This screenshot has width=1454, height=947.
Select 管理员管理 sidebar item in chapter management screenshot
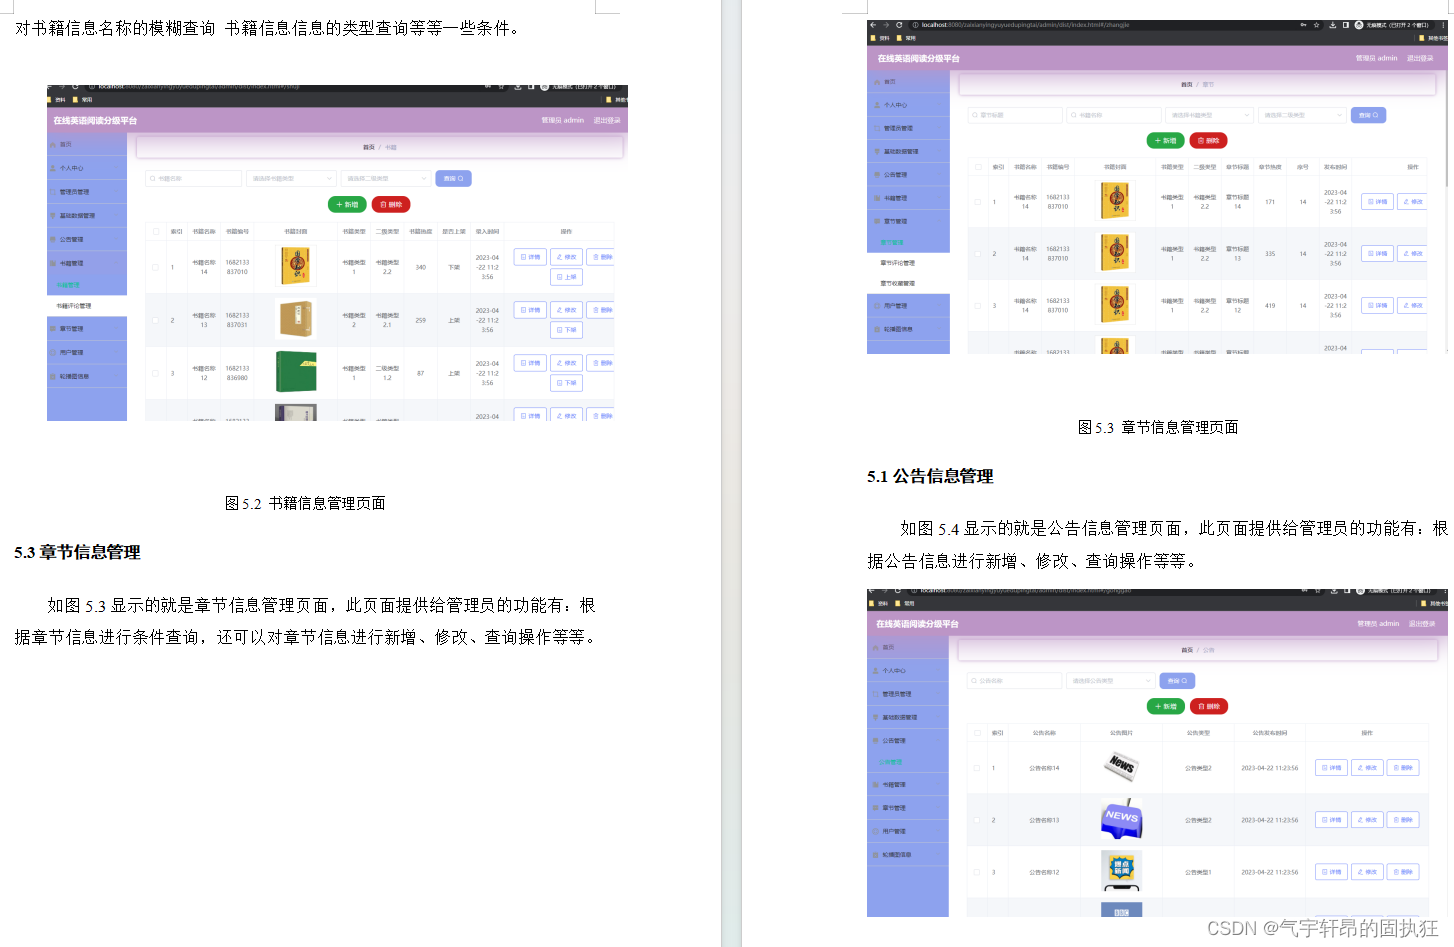coord(908,128)
